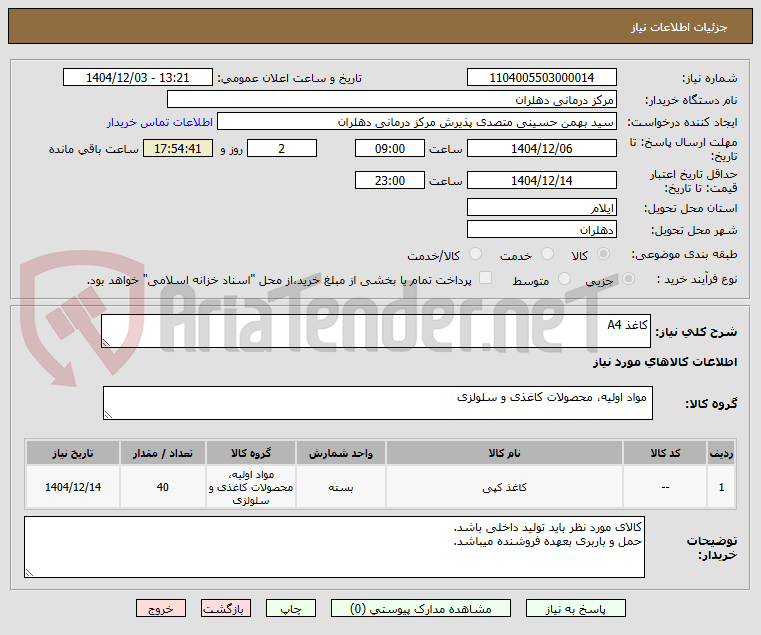Open مشاهده مدارک پیوستی (0) button
Image resolution: width=761 pixels, height=635 pixels.
(420, 608)
